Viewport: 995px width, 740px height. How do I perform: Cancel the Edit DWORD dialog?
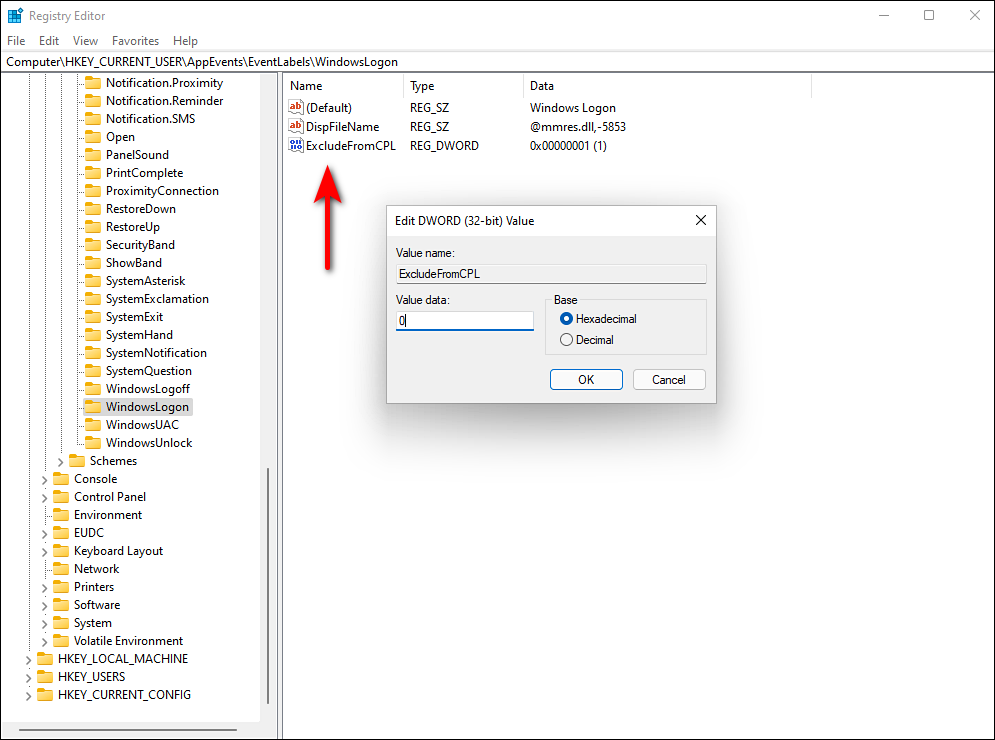point(669,380)
